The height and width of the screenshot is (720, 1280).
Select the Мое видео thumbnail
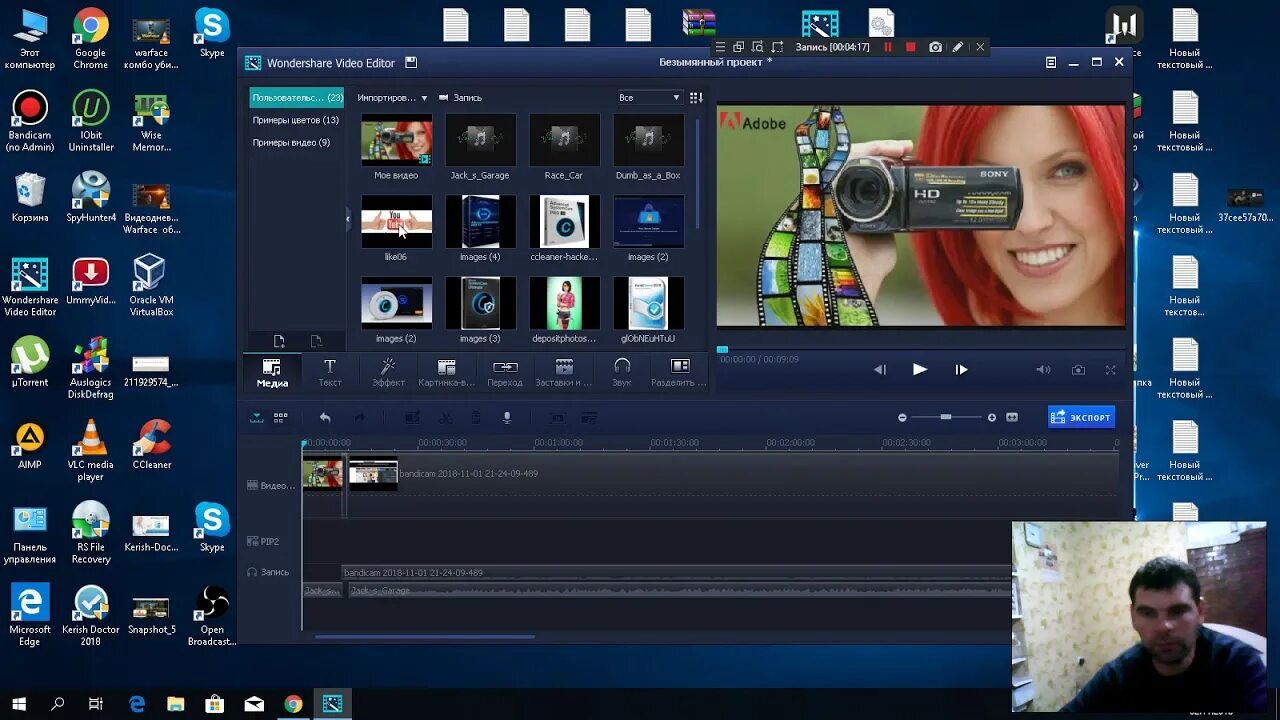[x=396, y=140]
